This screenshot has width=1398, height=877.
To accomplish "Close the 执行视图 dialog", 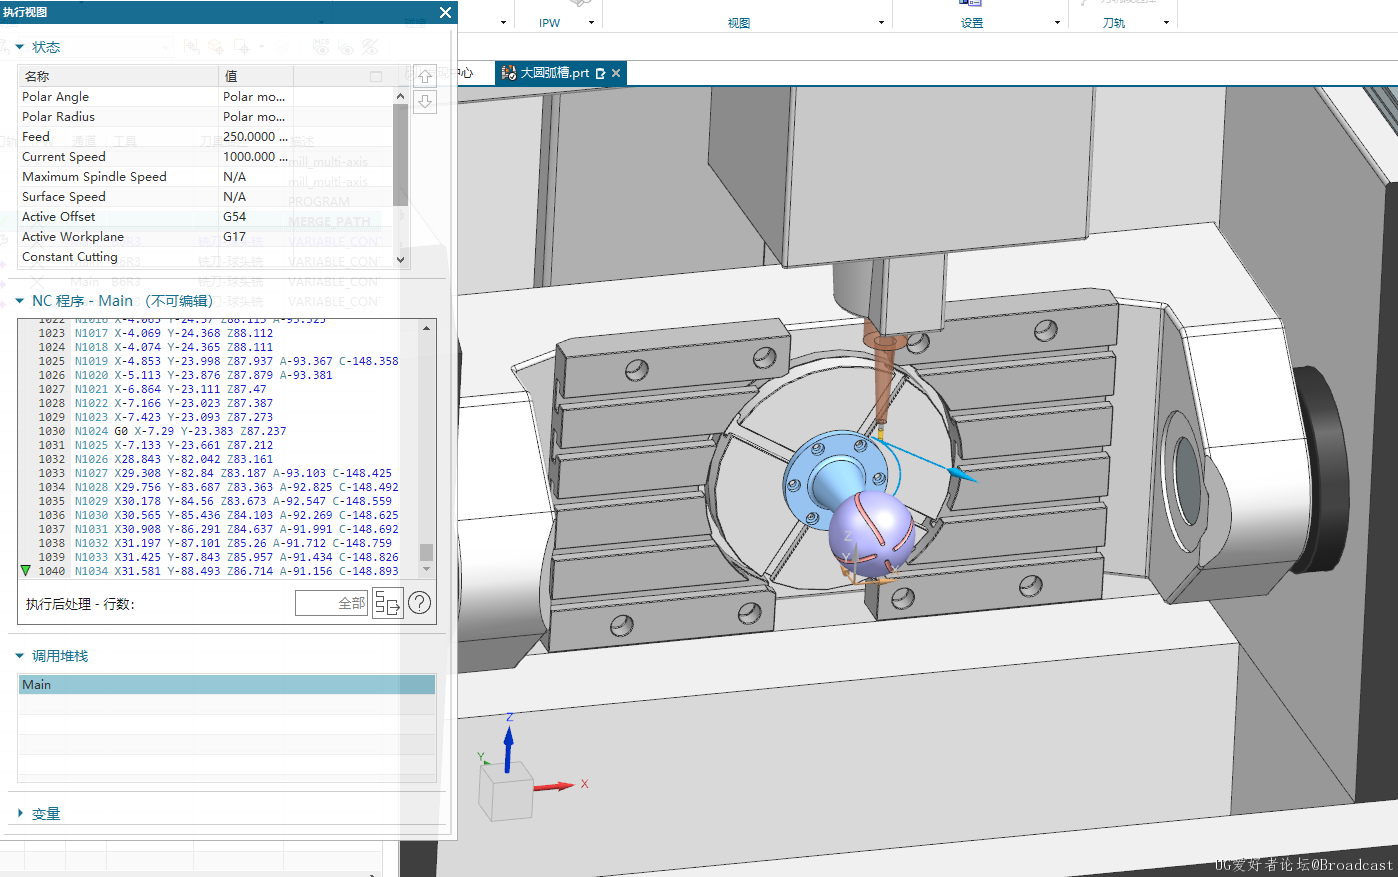I will [x=445, y=12].
